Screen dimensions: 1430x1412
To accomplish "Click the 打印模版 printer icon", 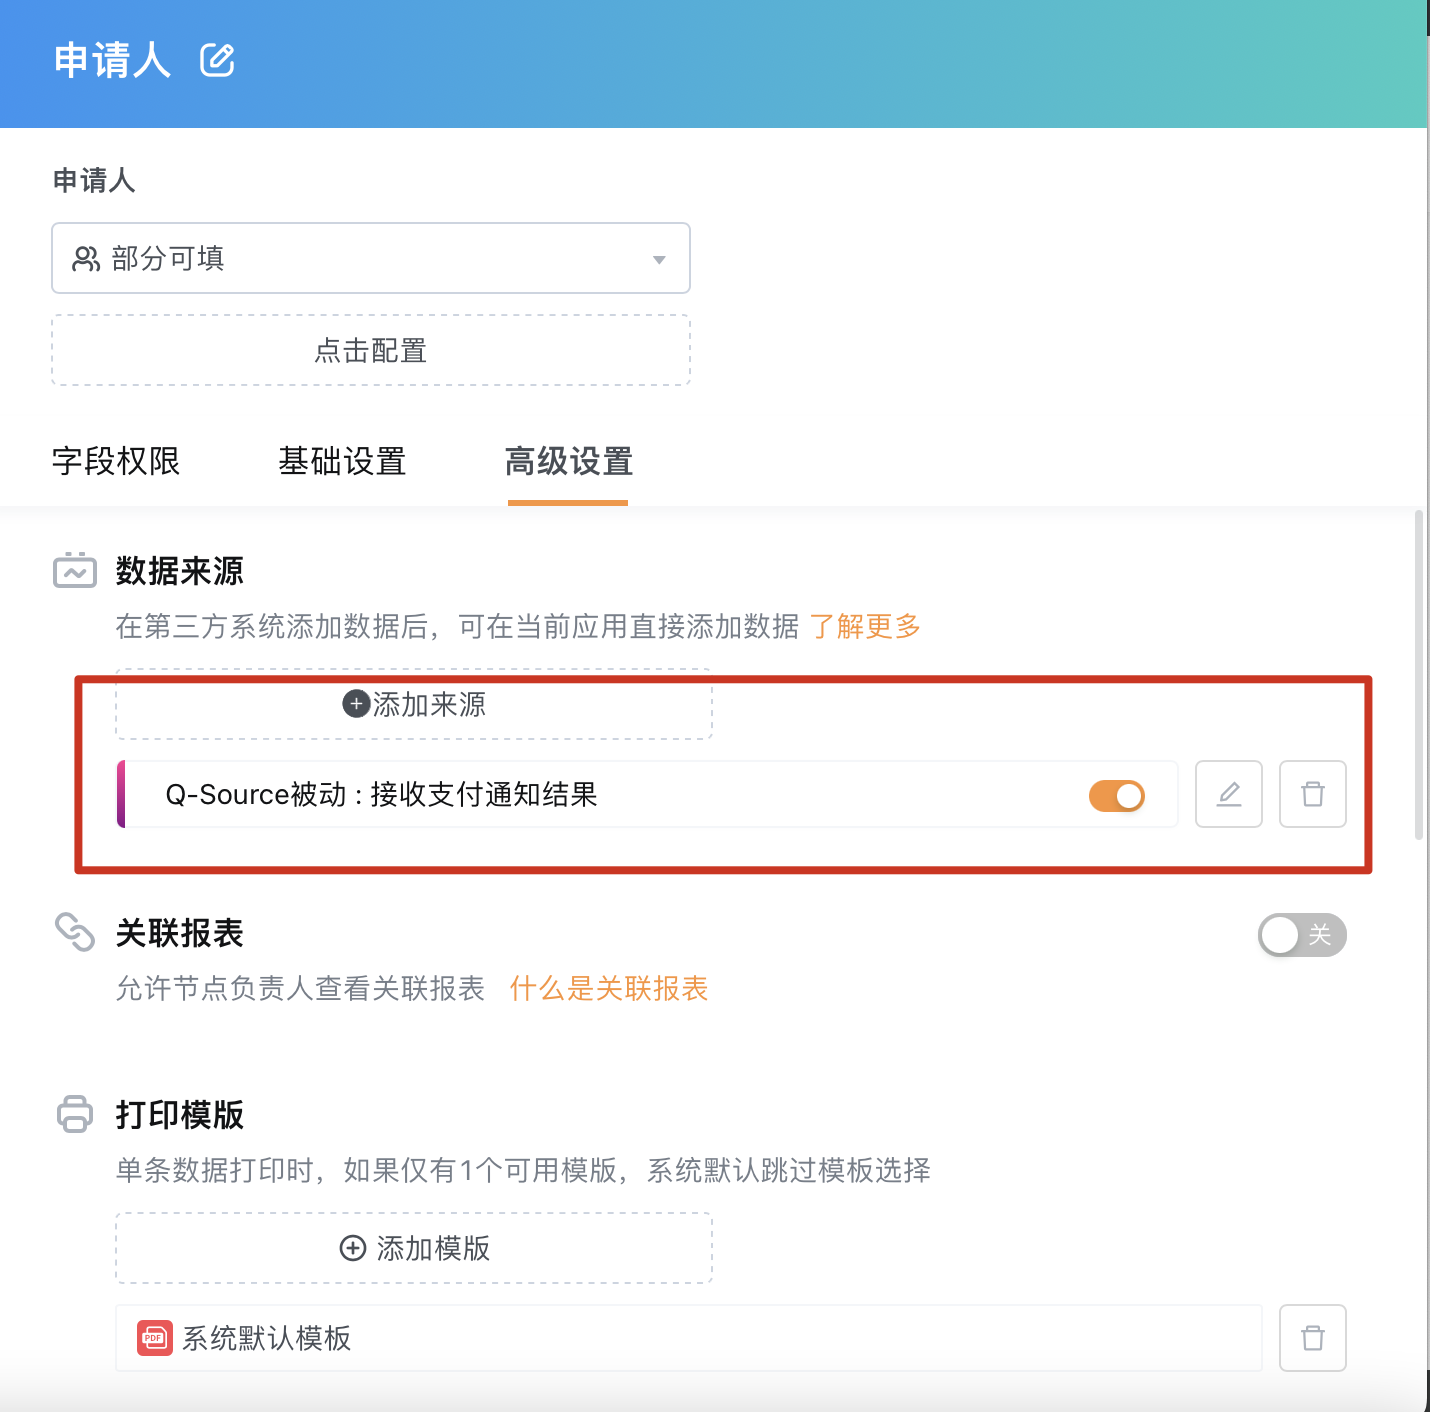I will (x=75, y=1114).
